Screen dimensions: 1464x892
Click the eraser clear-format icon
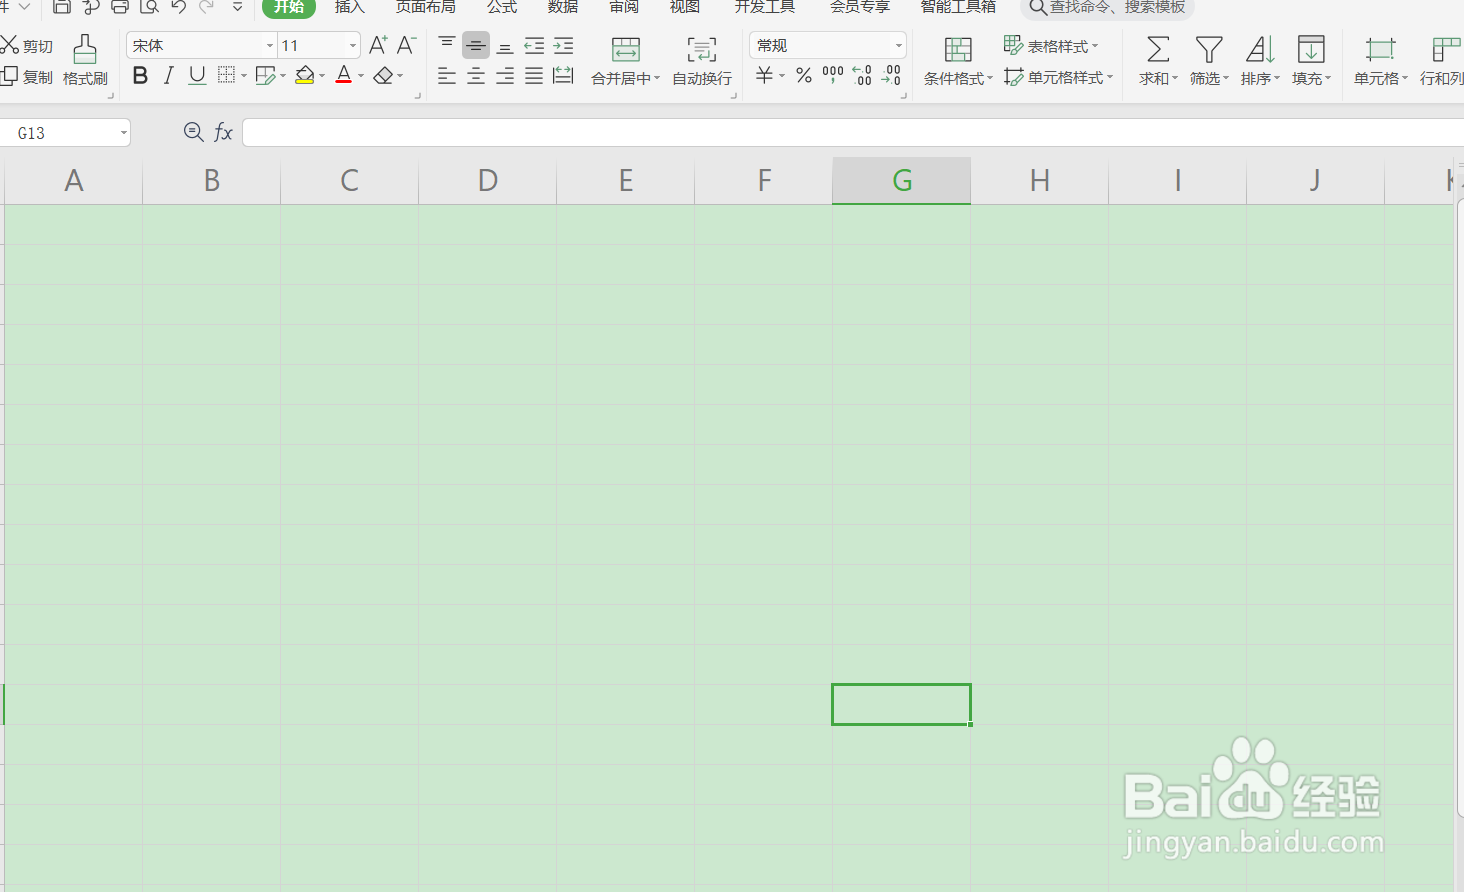point(383,76)
